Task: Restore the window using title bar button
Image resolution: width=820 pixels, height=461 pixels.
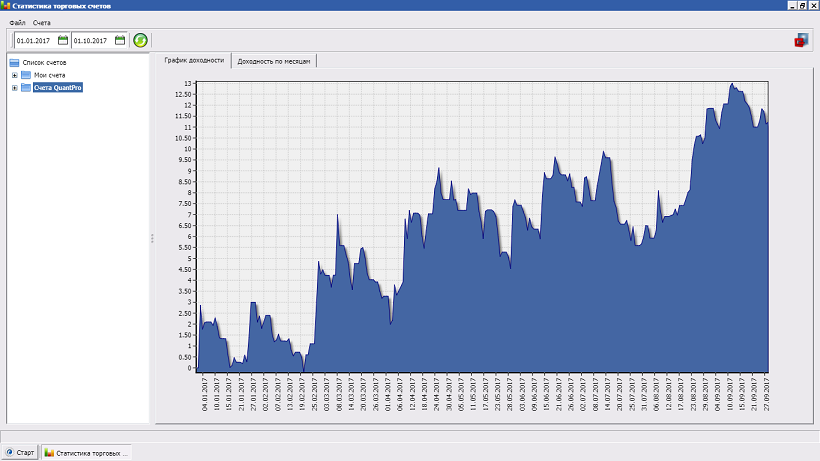Action: [x=802, y=5]
